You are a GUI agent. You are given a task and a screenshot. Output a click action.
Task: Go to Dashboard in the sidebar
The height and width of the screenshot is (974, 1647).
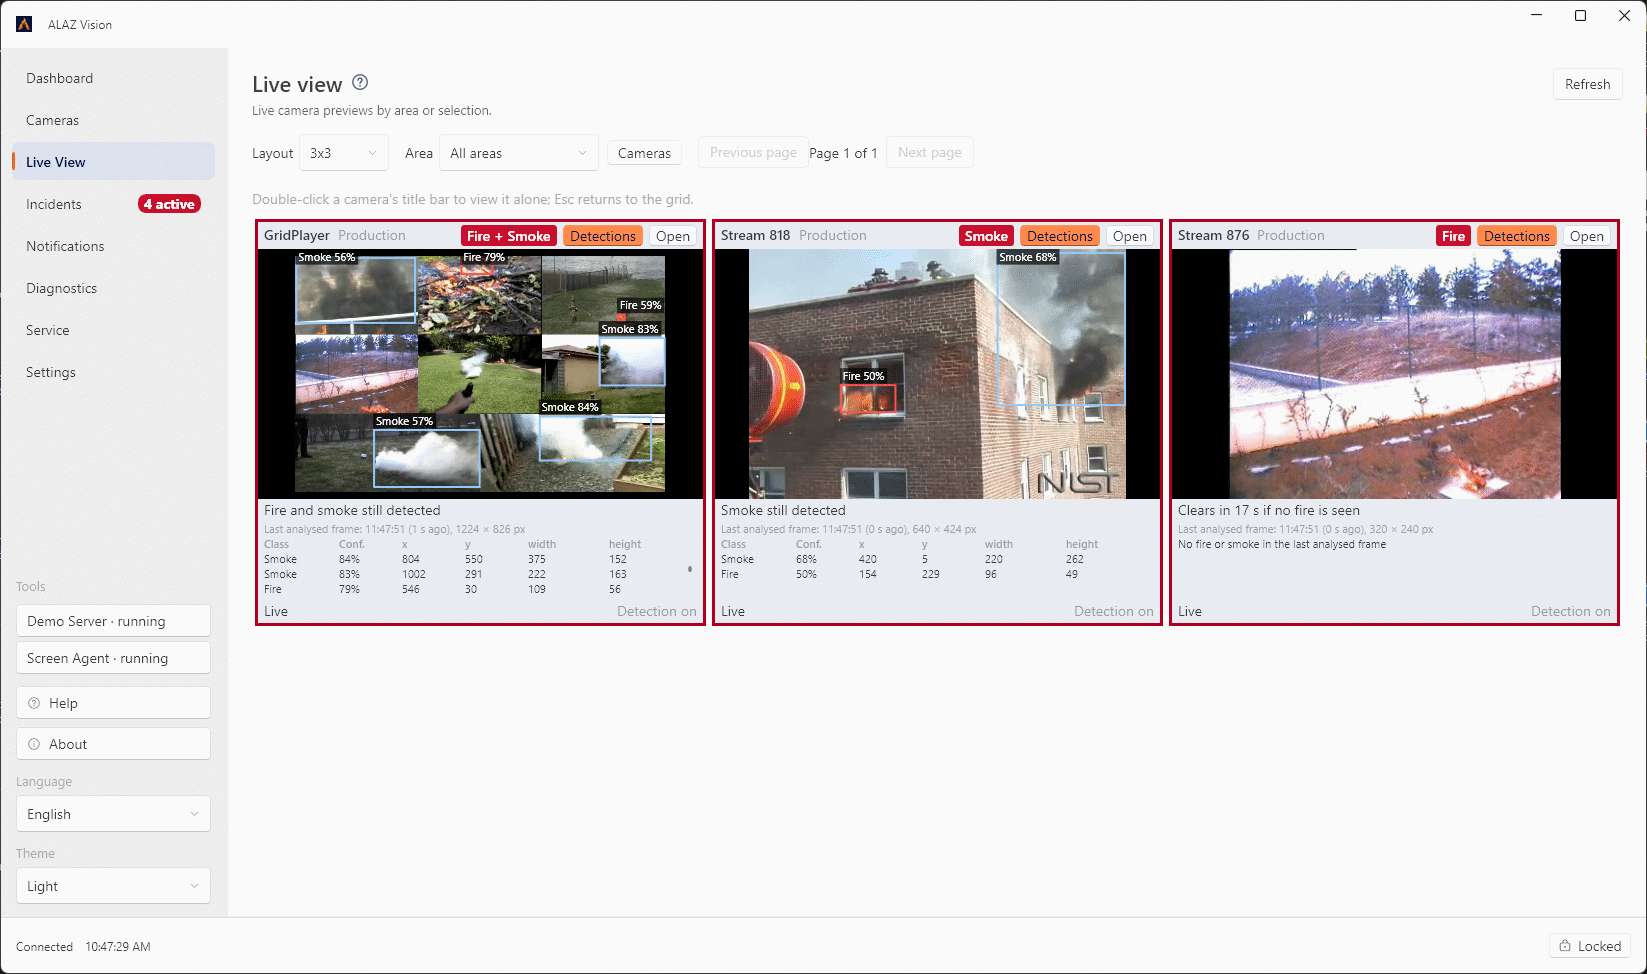(x=113, y=78)
